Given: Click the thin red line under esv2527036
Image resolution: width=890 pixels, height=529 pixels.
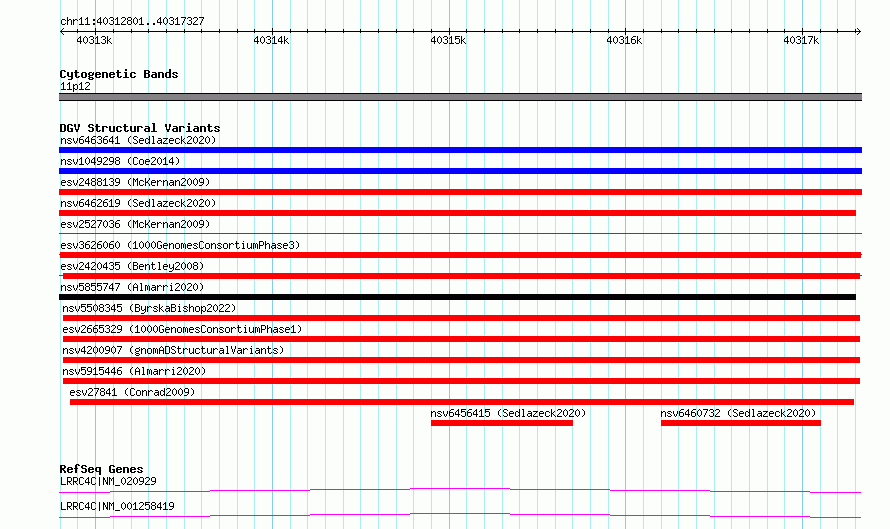Looking at the screenshot, I should tap(460, 233).
